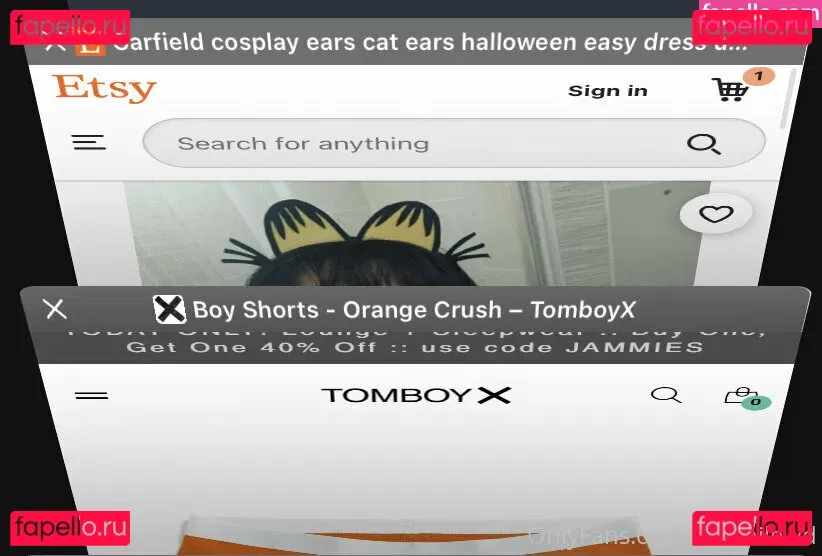Image resolution: width=822 pixels, height=556 pixels.
Task: Click the TomboyX favicon in tab header
Action: [x=169, y=309]
